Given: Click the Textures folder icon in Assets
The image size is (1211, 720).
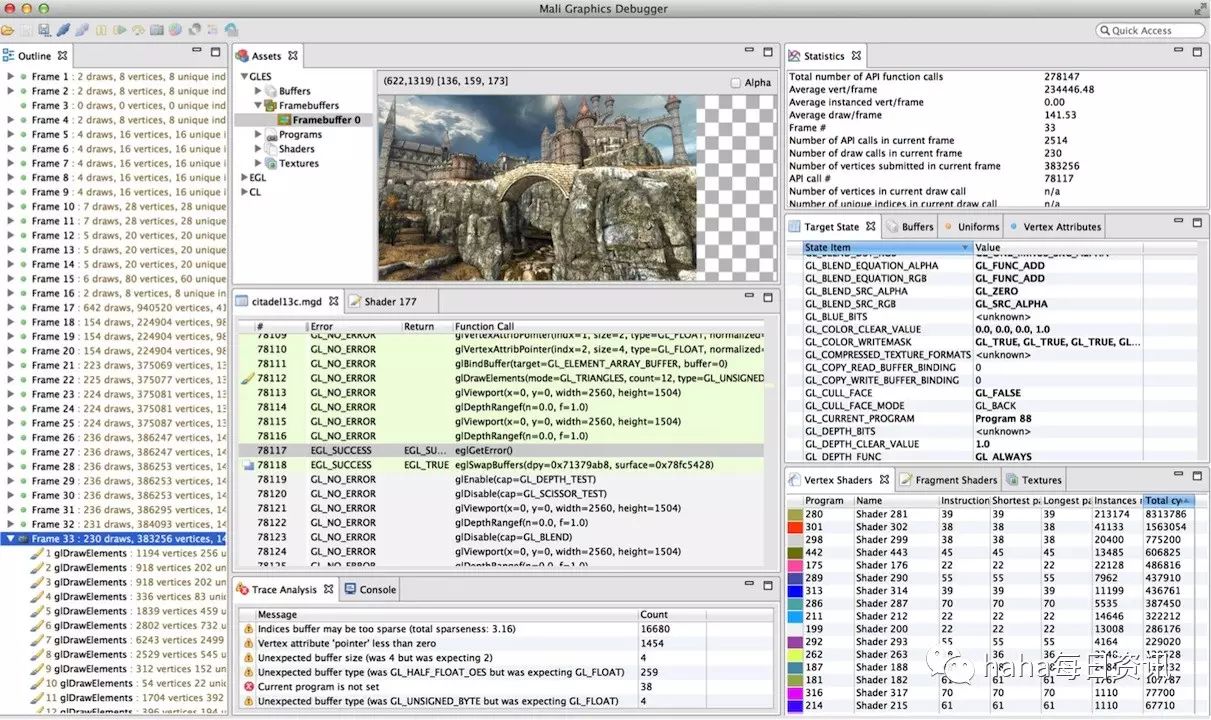Looking at the screenshot, I should tap(270, 163).
